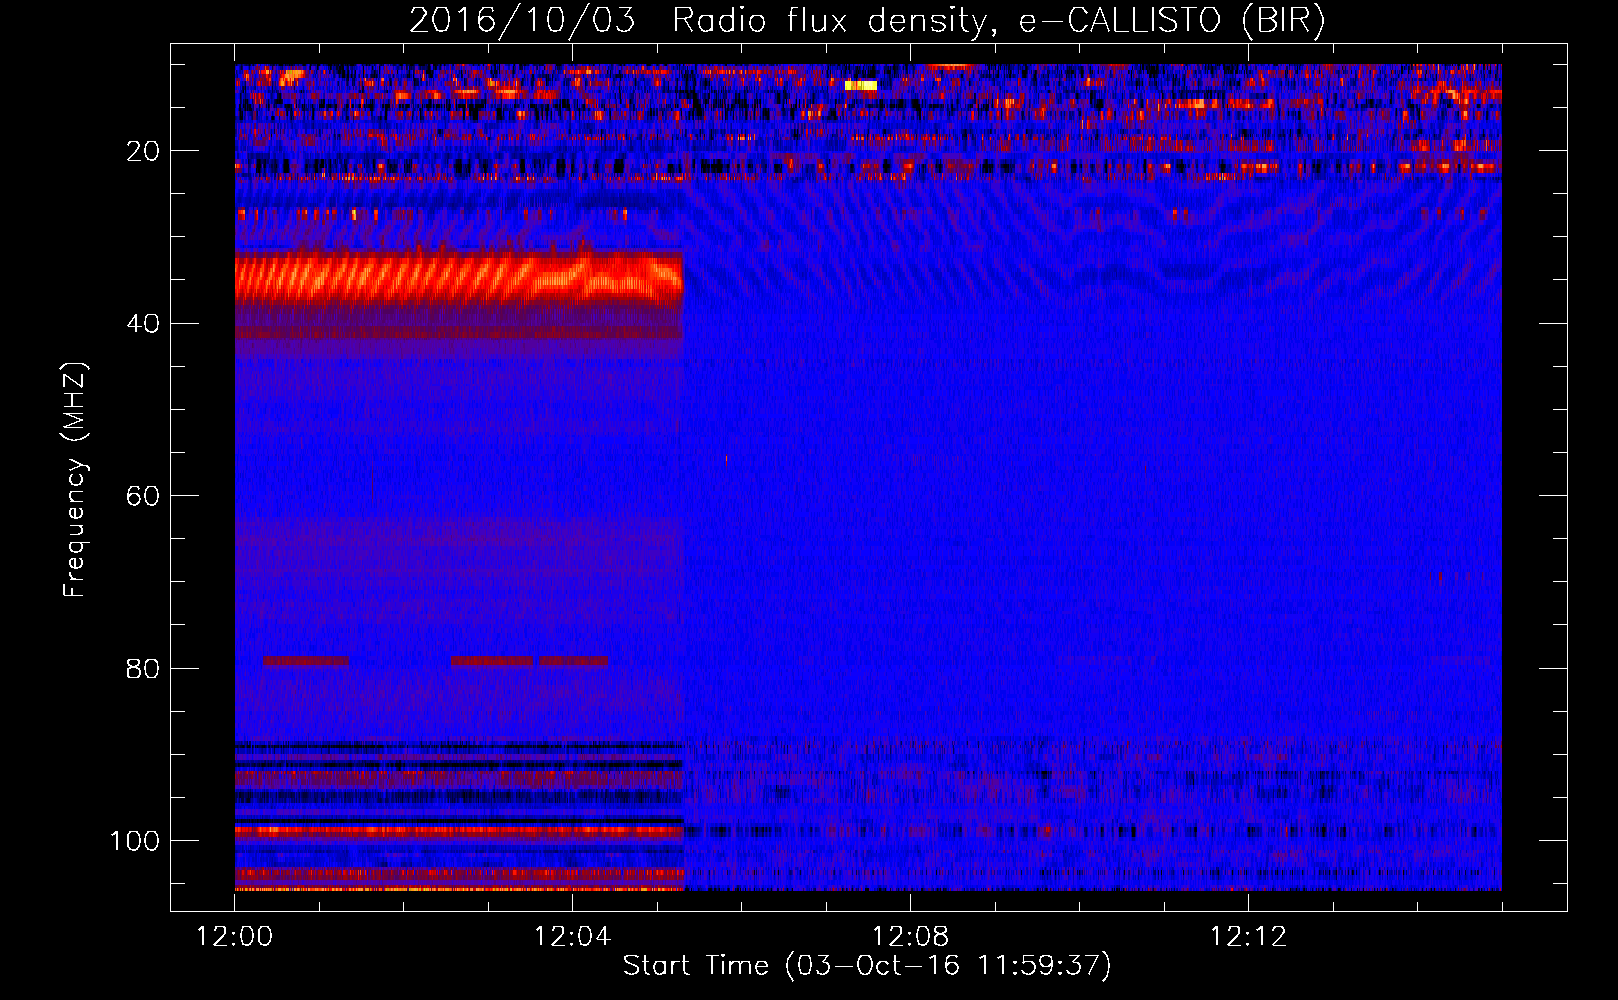The height and width of the screenshot is (1000, 1618).
Task: Click the plot title "Radio flux density, e-CALLISTO (BIR)"
Action: 998,21
